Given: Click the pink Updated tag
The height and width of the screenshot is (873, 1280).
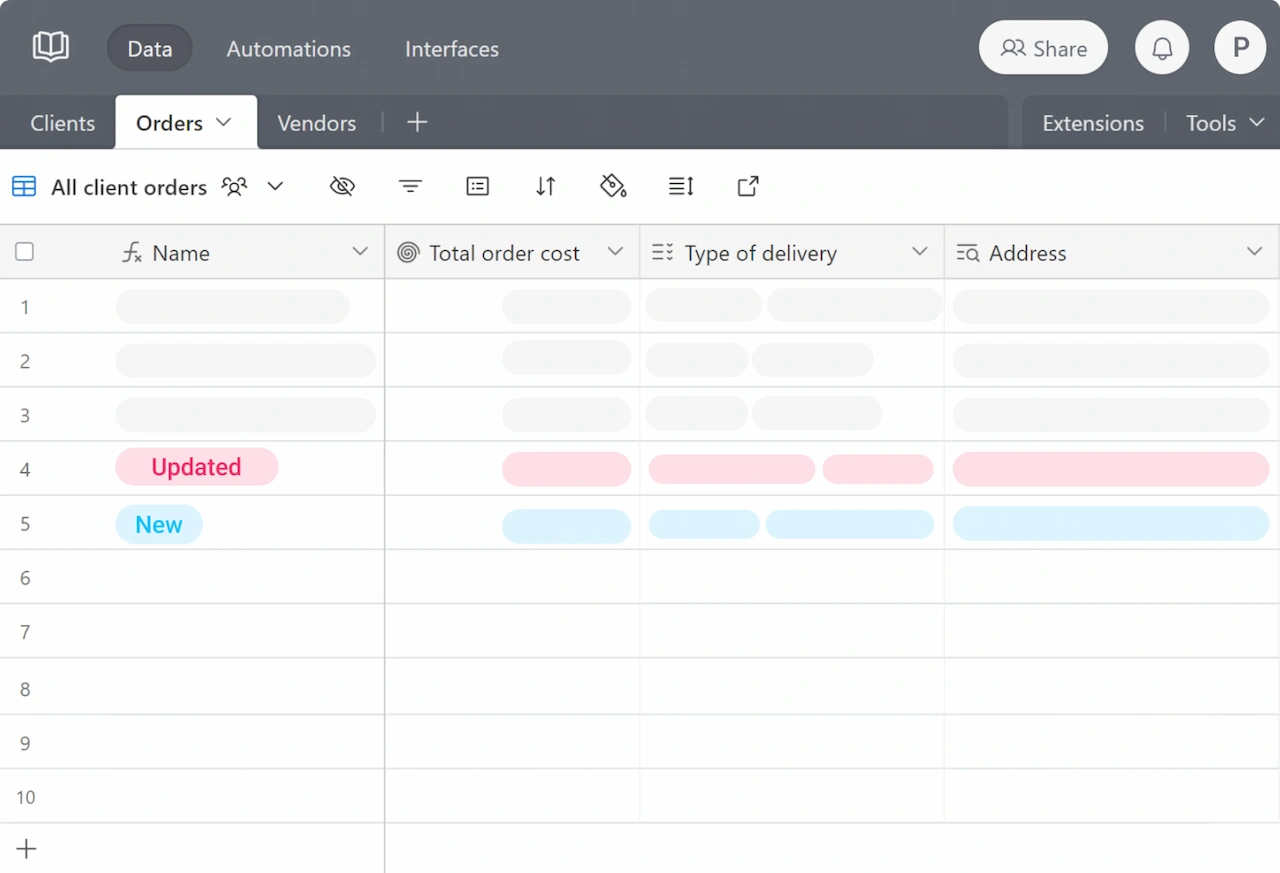Looking at the screenshot, I should (x=196, y=467).
